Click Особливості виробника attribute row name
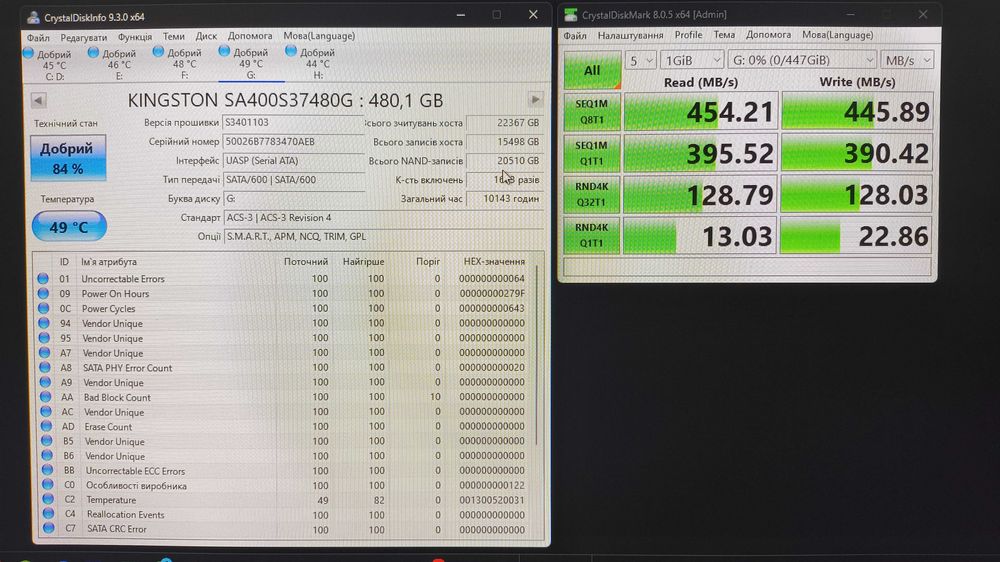The width and height of the screenshot is (1000, 562). (136, 485)
